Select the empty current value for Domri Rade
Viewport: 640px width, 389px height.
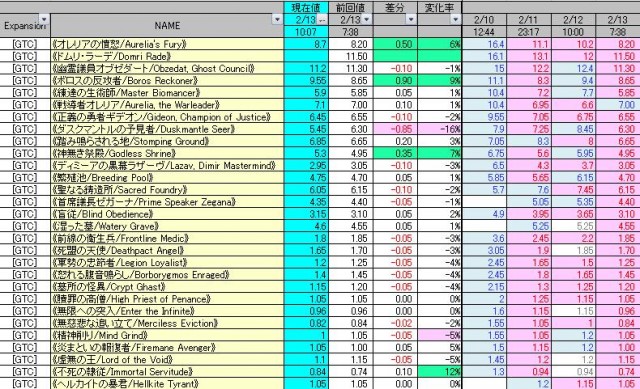click(x=306, y=56)
